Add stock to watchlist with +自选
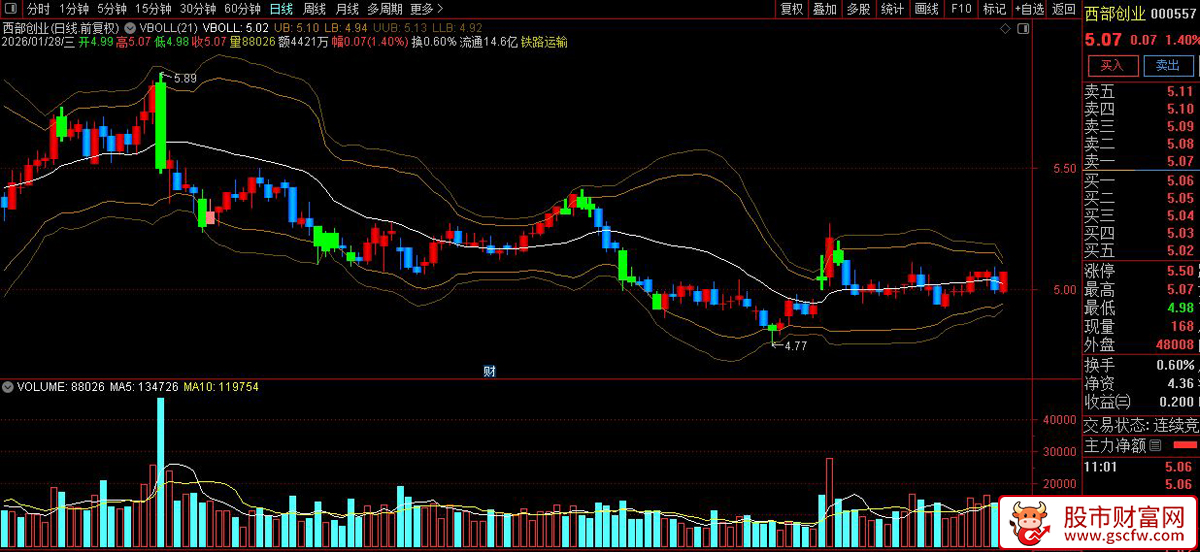The image size is (1200, 552). [x=1029, y=9]
